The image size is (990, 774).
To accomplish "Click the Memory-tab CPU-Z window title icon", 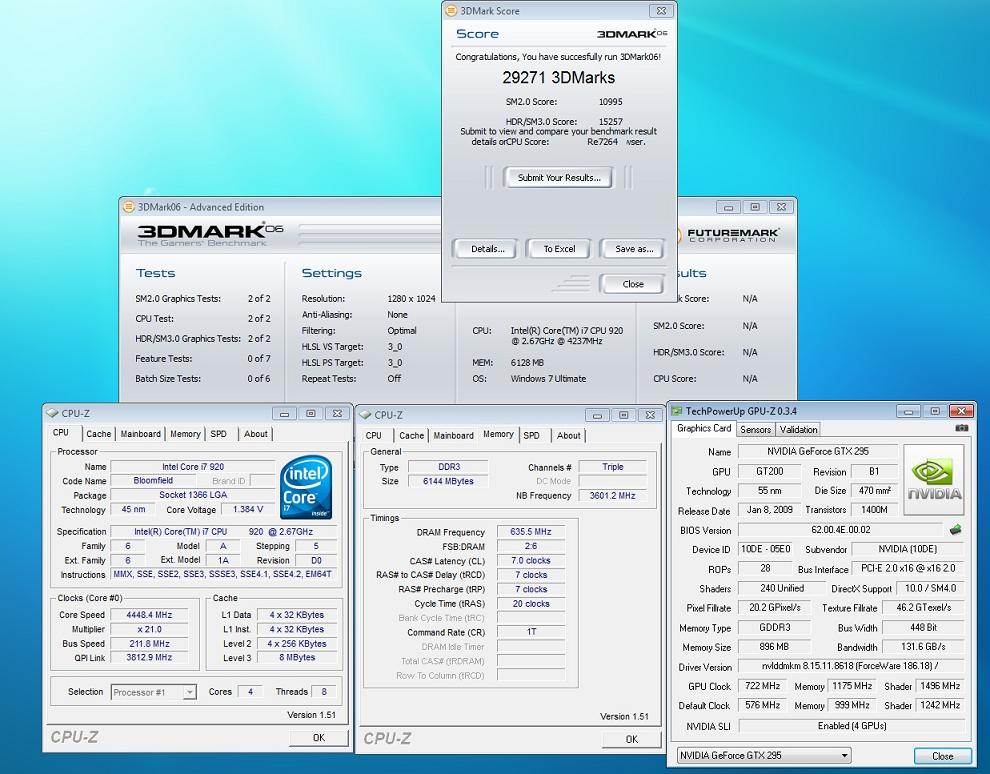I will pos(366,415).
